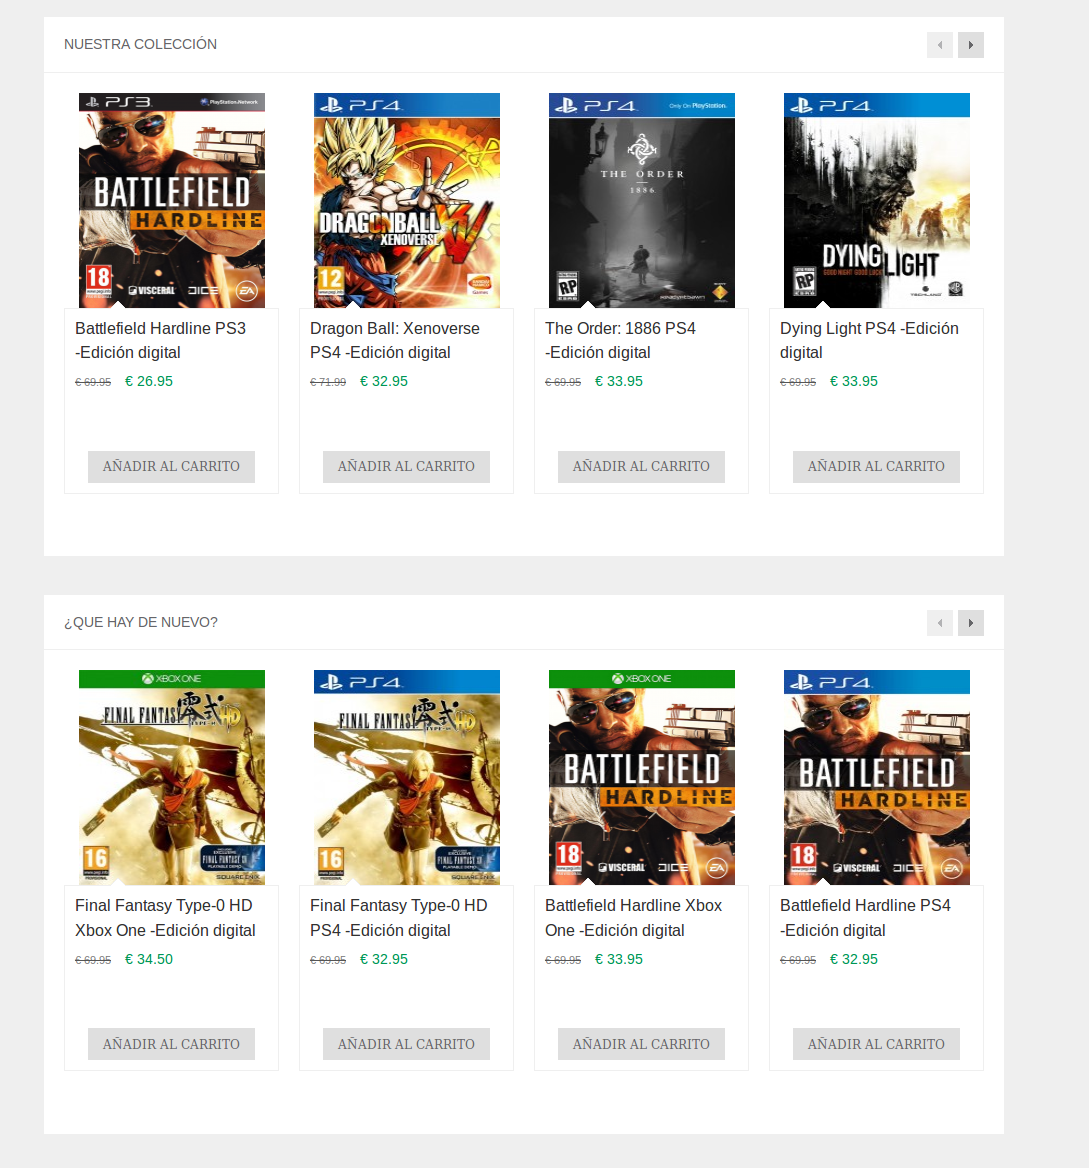Viewport: 1089px width, 1168px height.
Task: Open The Order: 1886 cover image
Action: (x=641, y=200)
